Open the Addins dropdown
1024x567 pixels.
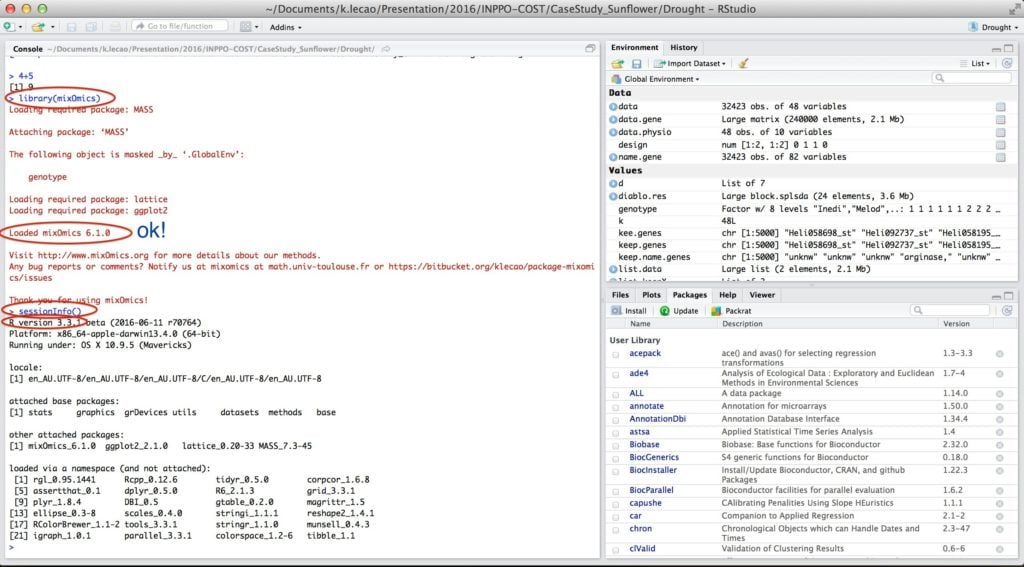point(285,27)
